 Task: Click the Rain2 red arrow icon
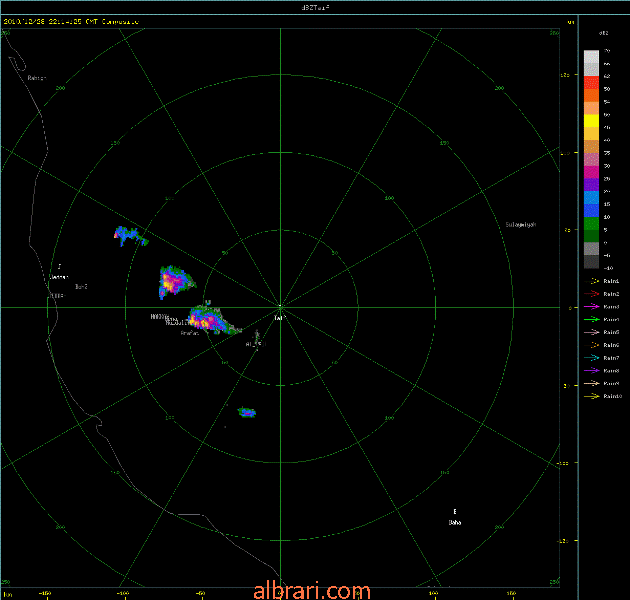coord(592,294)
